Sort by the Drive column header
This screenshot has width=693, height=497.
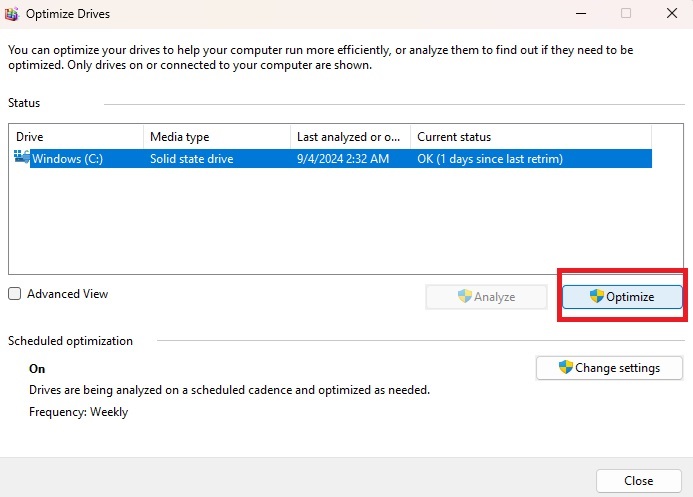[x=76, y=137]
